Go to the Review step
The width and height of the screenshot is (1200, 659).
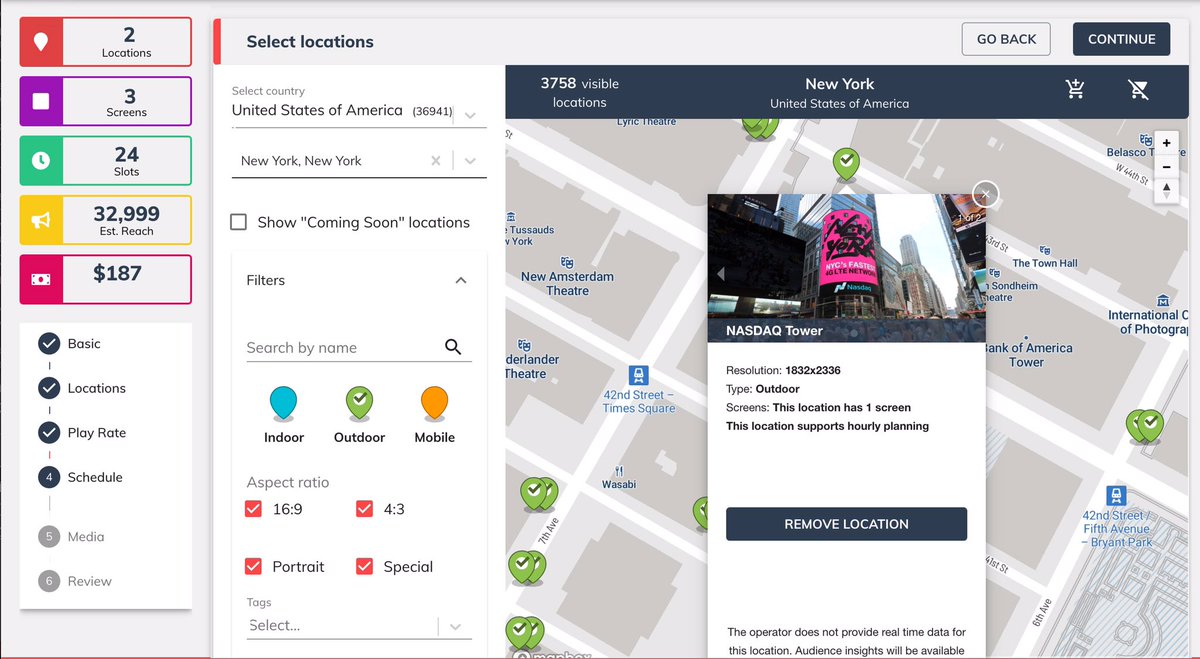click(x=75, y=581)
